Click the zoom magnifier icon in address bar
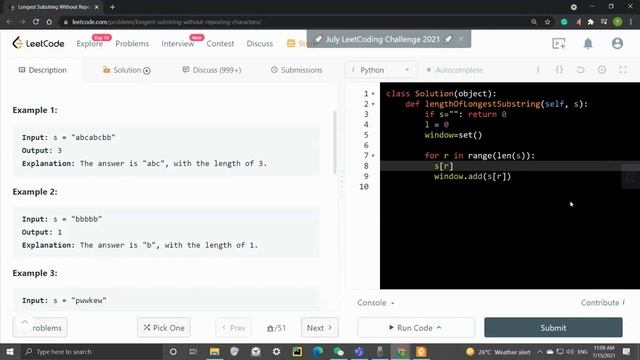Viewport: 640px width, 360px height. [x=534, y=22]
